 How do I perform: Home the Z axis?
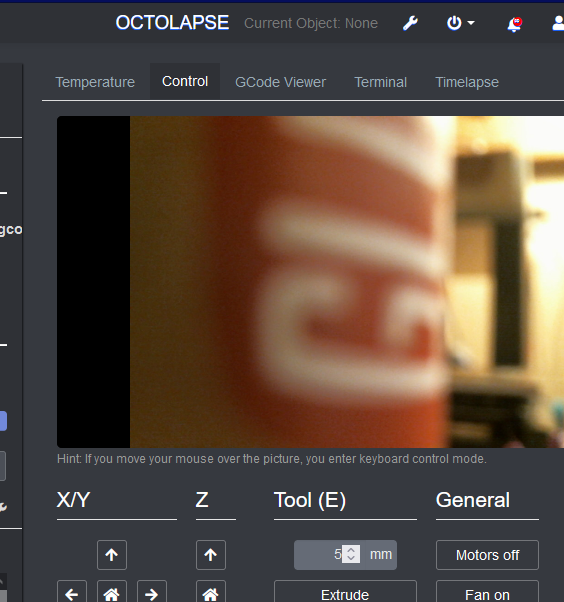(x=211, y=591)
